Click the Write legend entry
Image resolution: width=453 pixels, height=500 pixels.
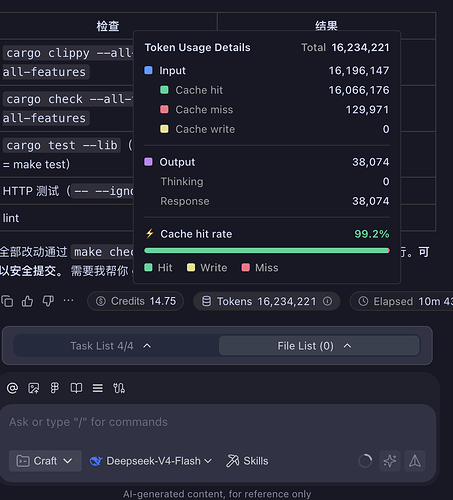pos(207,268)
